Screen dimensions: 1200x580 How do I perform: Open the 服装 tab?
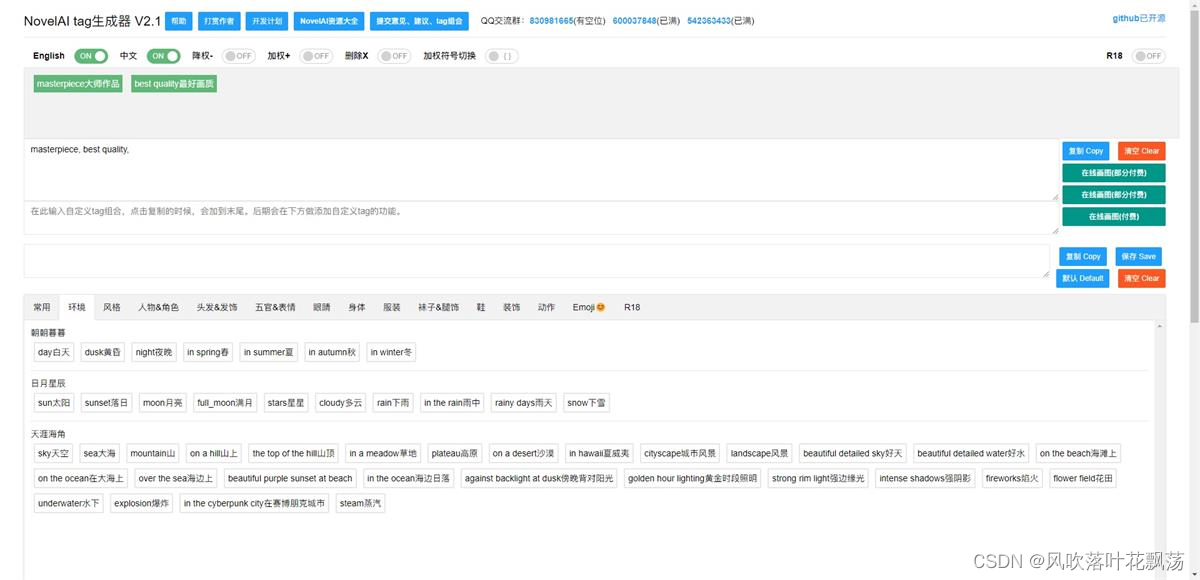point(392,307)
